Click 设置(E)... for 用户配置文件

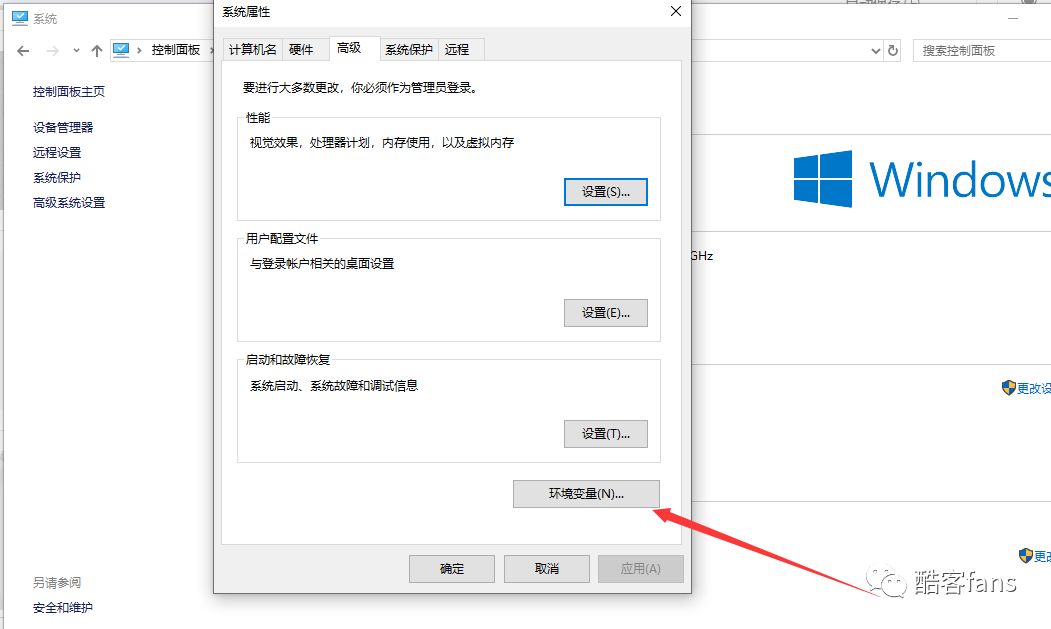tap(606, 313)
